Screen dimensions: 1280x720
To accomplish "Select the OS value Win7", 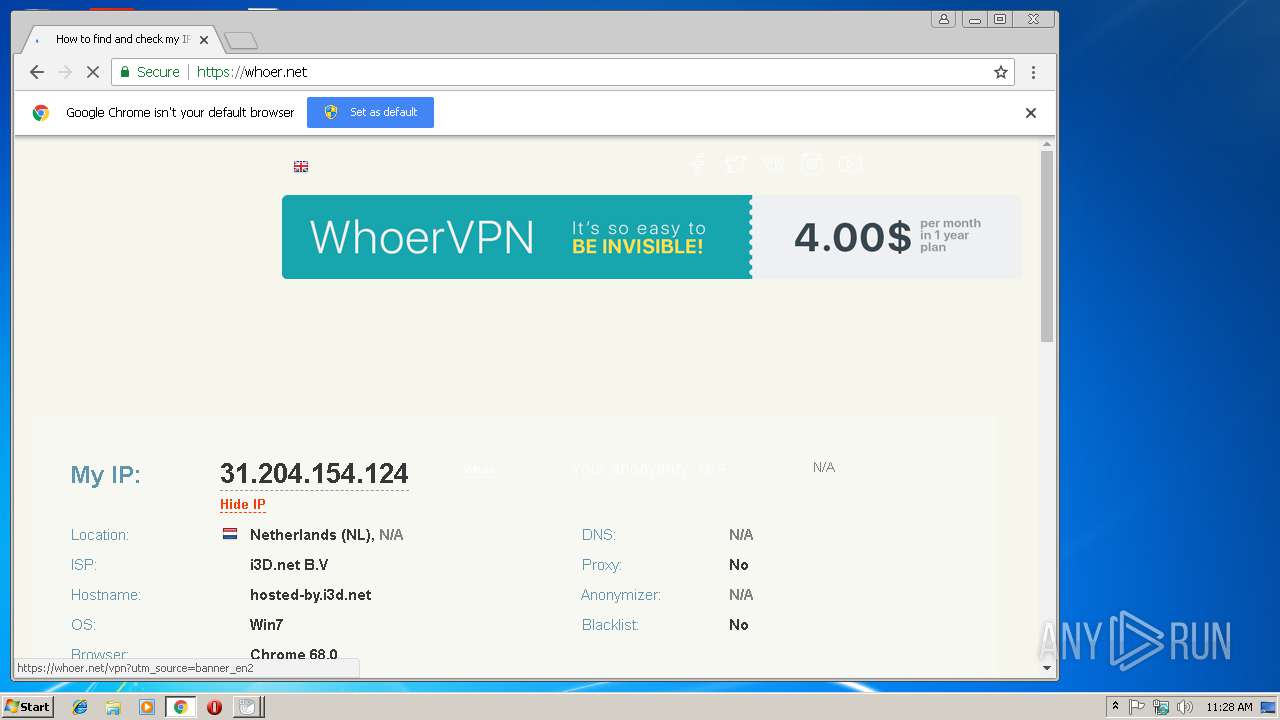I will 266,625.
